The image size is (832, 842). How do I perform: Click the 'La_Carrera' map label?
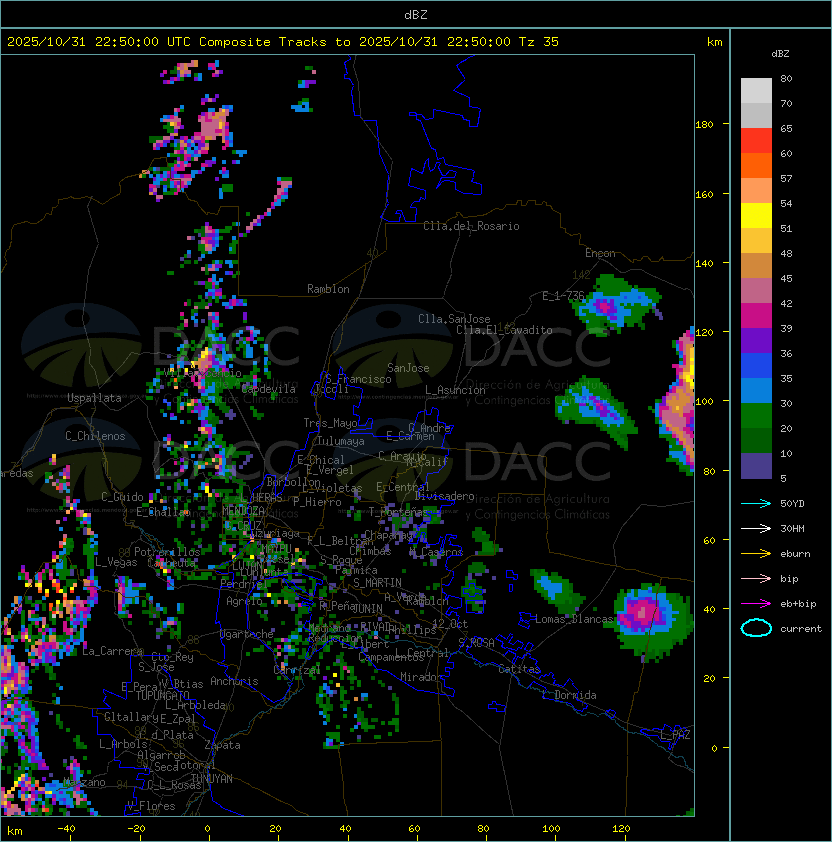pyautogui.click(x=112, y=651)
